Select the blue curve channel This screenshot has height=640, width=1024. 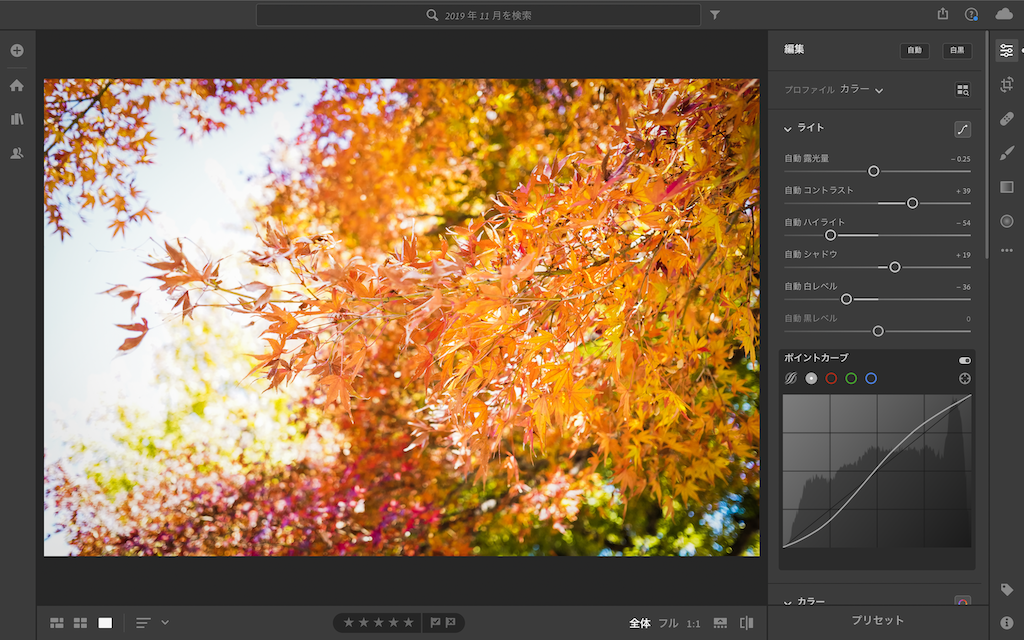coord(871,379)
